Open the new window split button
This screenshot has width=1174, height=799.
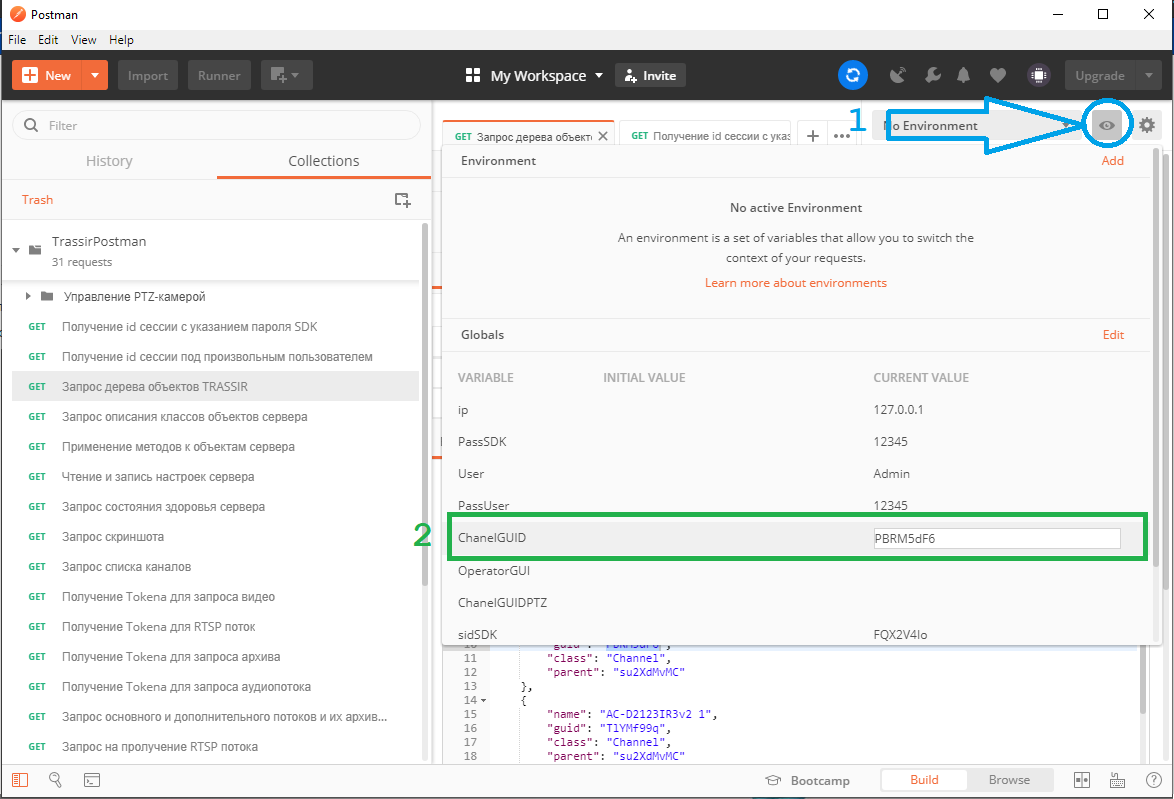tap(287, 75)
